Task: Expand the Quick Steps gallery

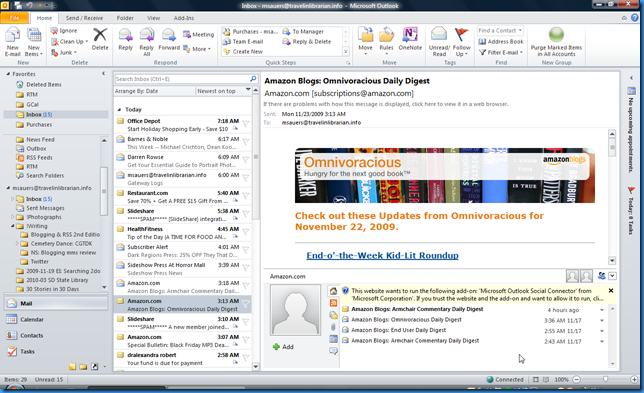Action: tap(346, 52)
